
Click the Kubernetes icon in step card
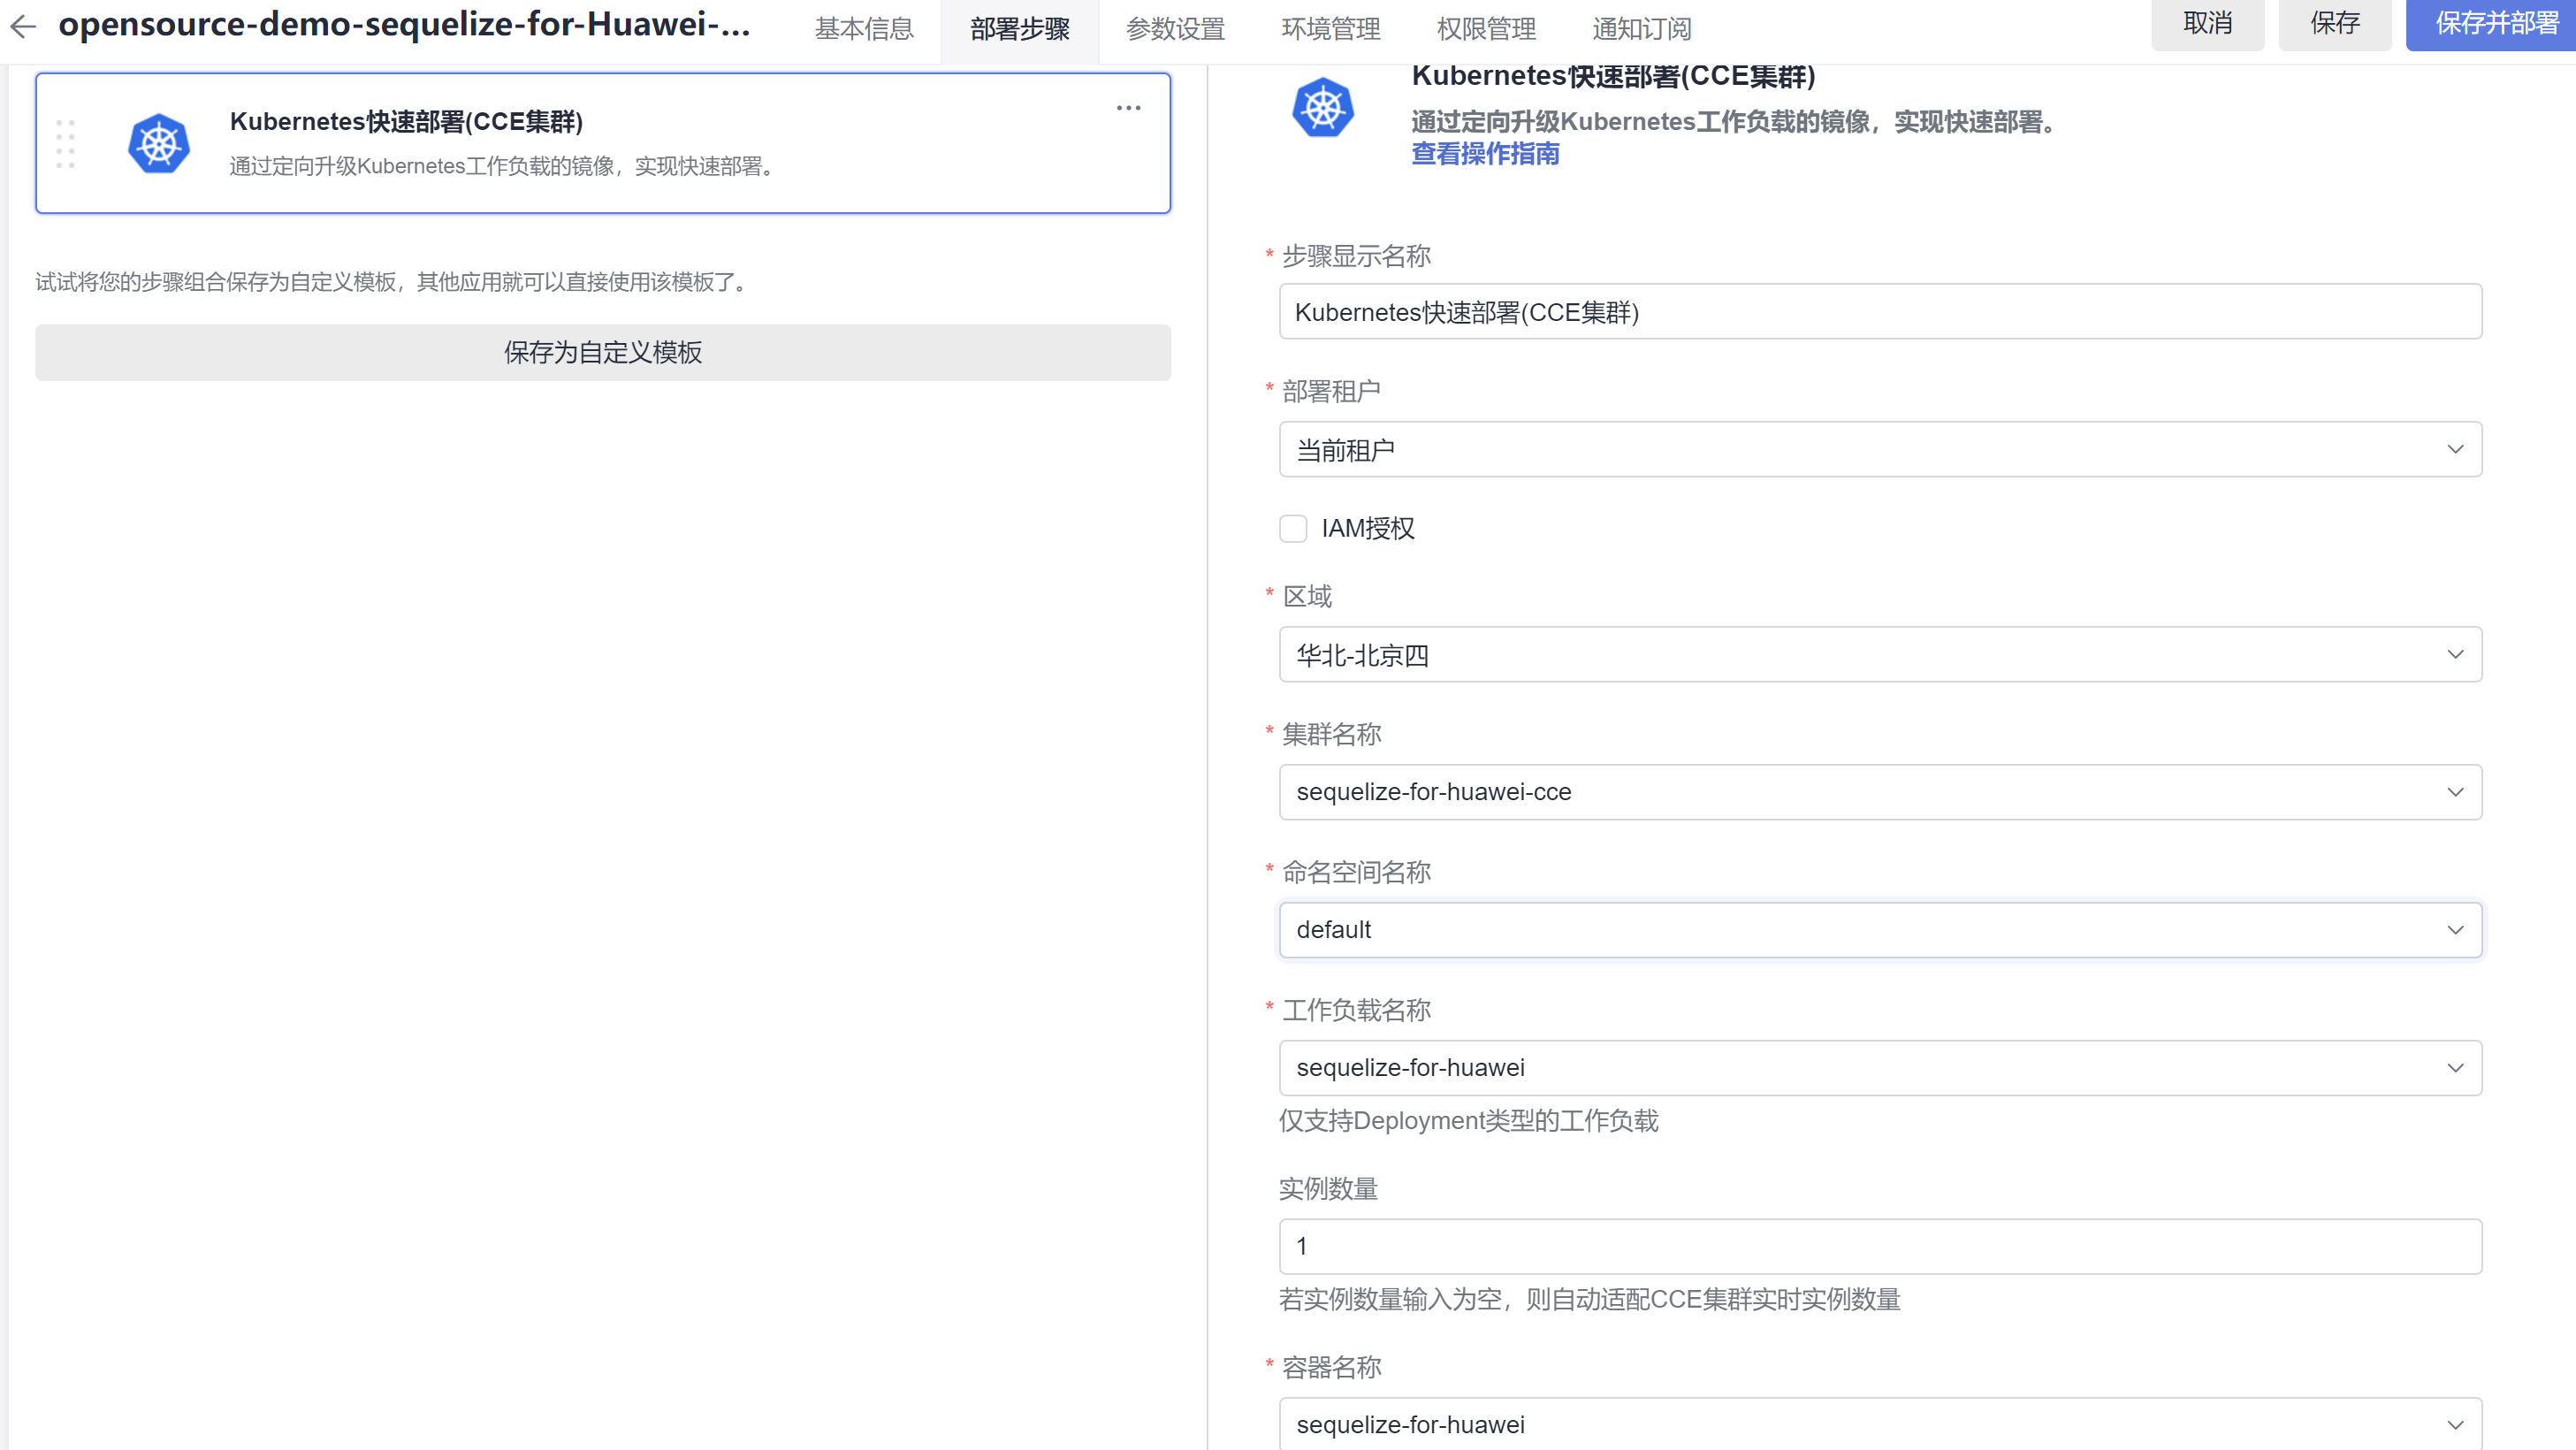click(158, 143)
